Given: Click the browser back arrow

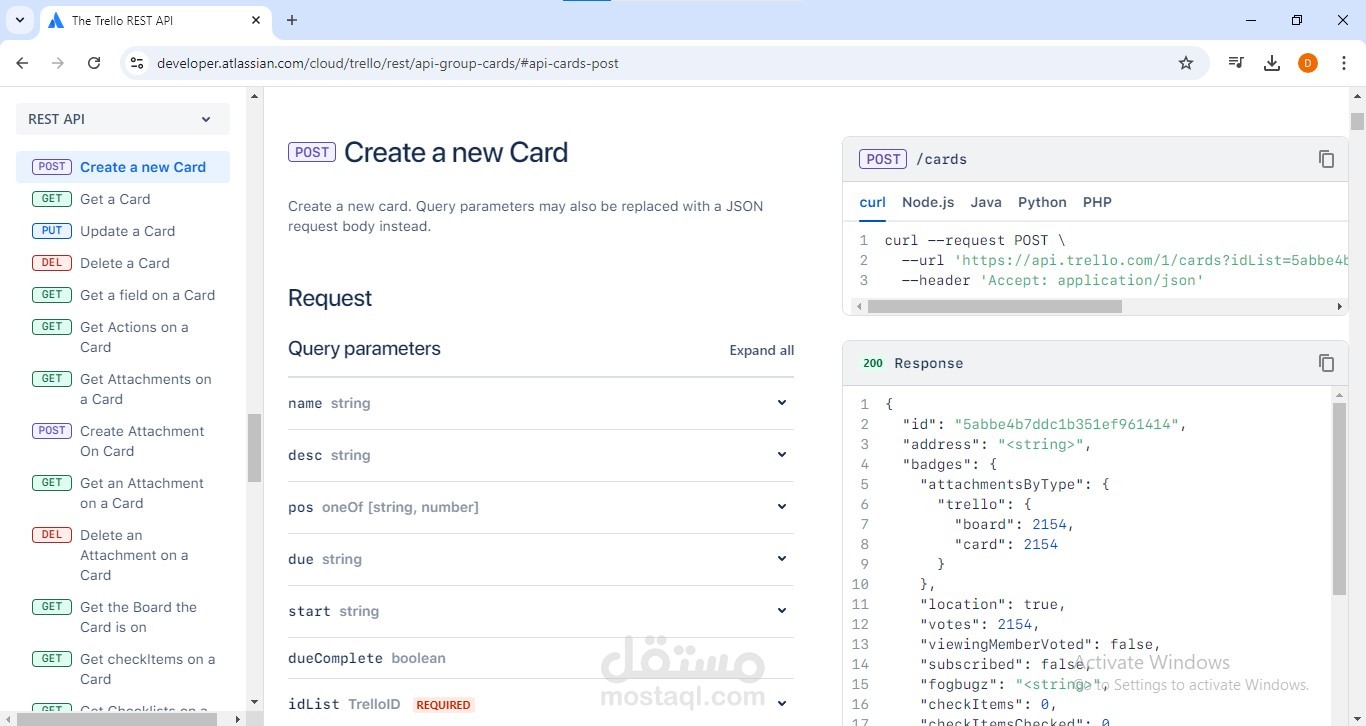Looking at the screenshot, I should coord(22,63).
